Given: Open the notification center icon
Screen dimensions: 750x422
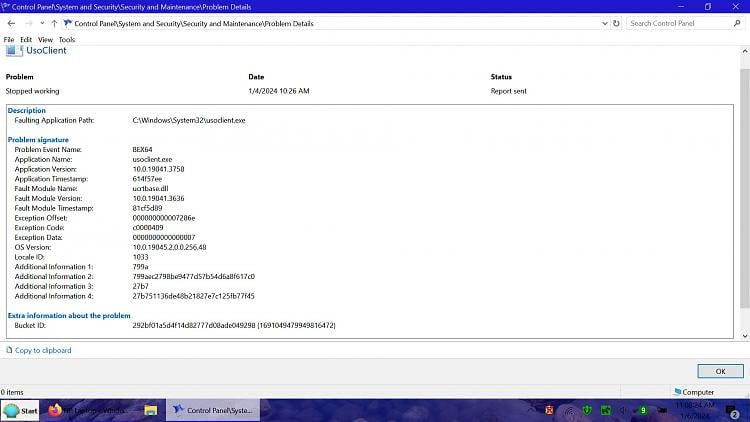Looking at the screenshot, I should (732, 411).
